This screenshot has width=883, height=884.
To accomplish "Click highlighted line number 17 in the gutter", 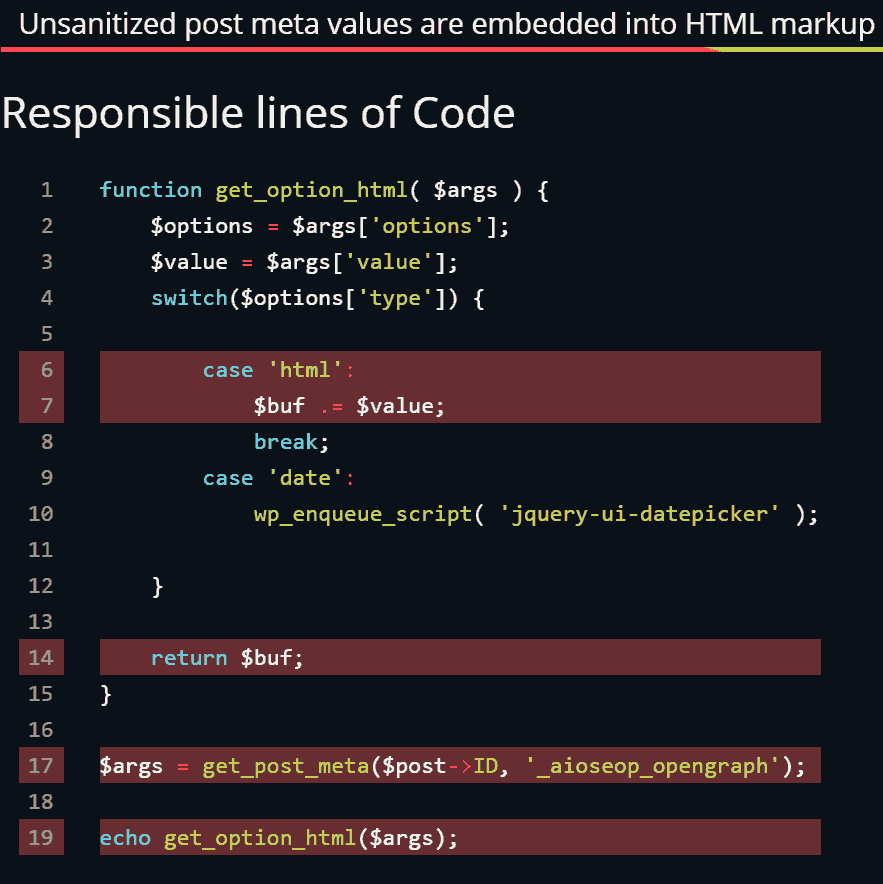I will pos(41,766).
